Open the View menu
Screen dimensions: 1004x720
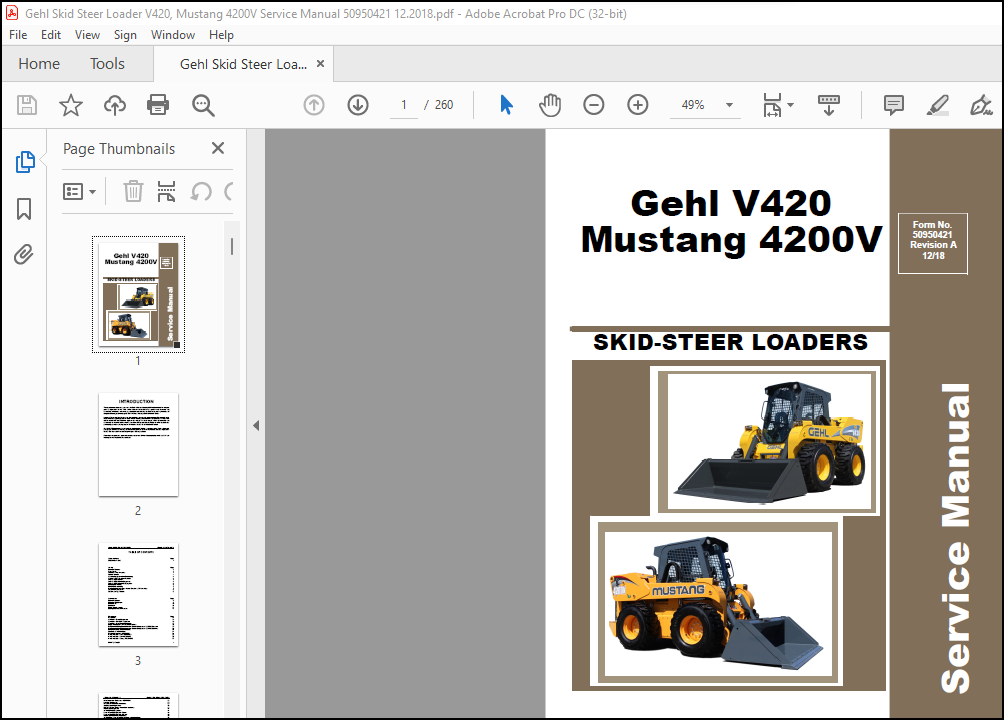(87, 35)
